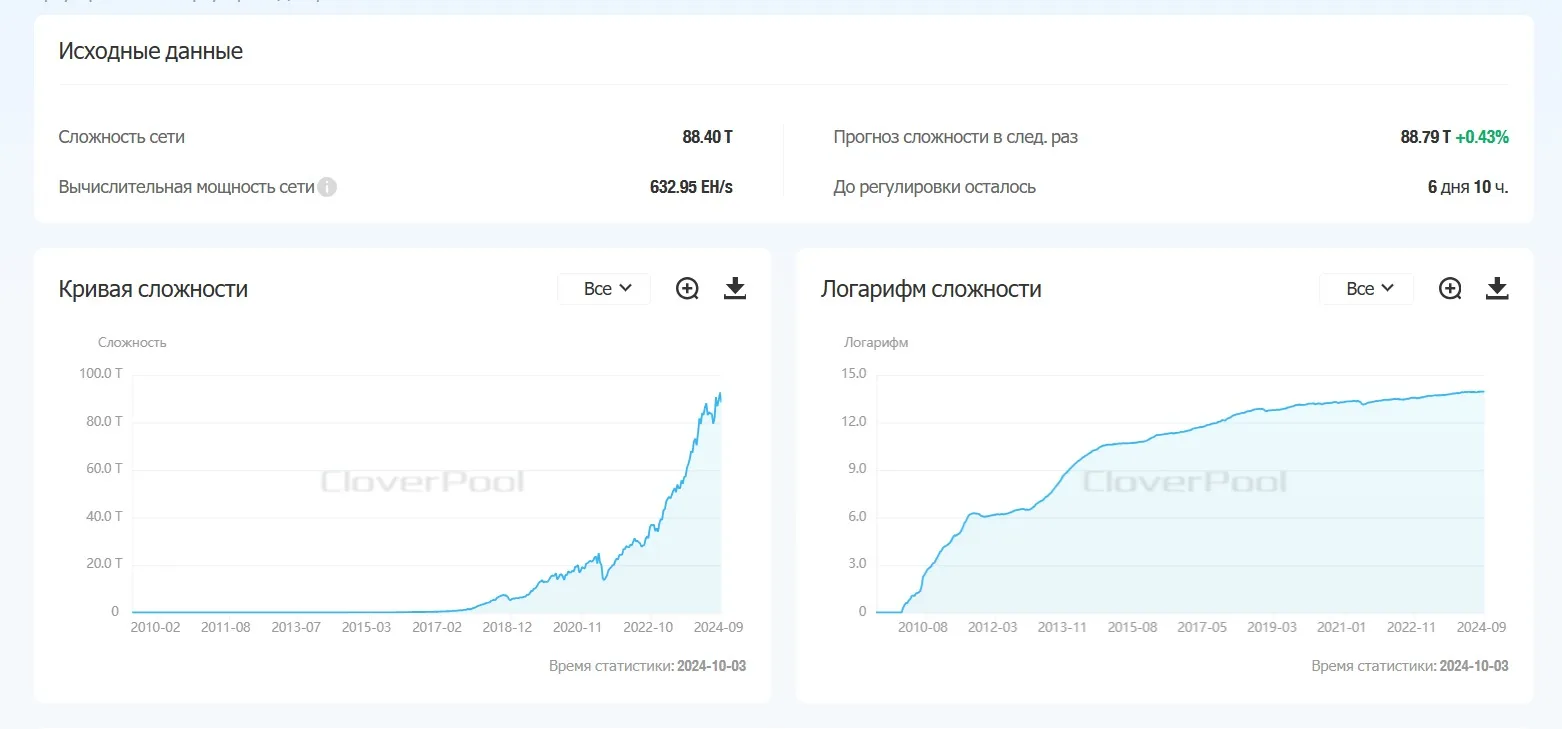Click the До регулировки осталось label
Screen dimensions: 1562x729
click(934, 187)
